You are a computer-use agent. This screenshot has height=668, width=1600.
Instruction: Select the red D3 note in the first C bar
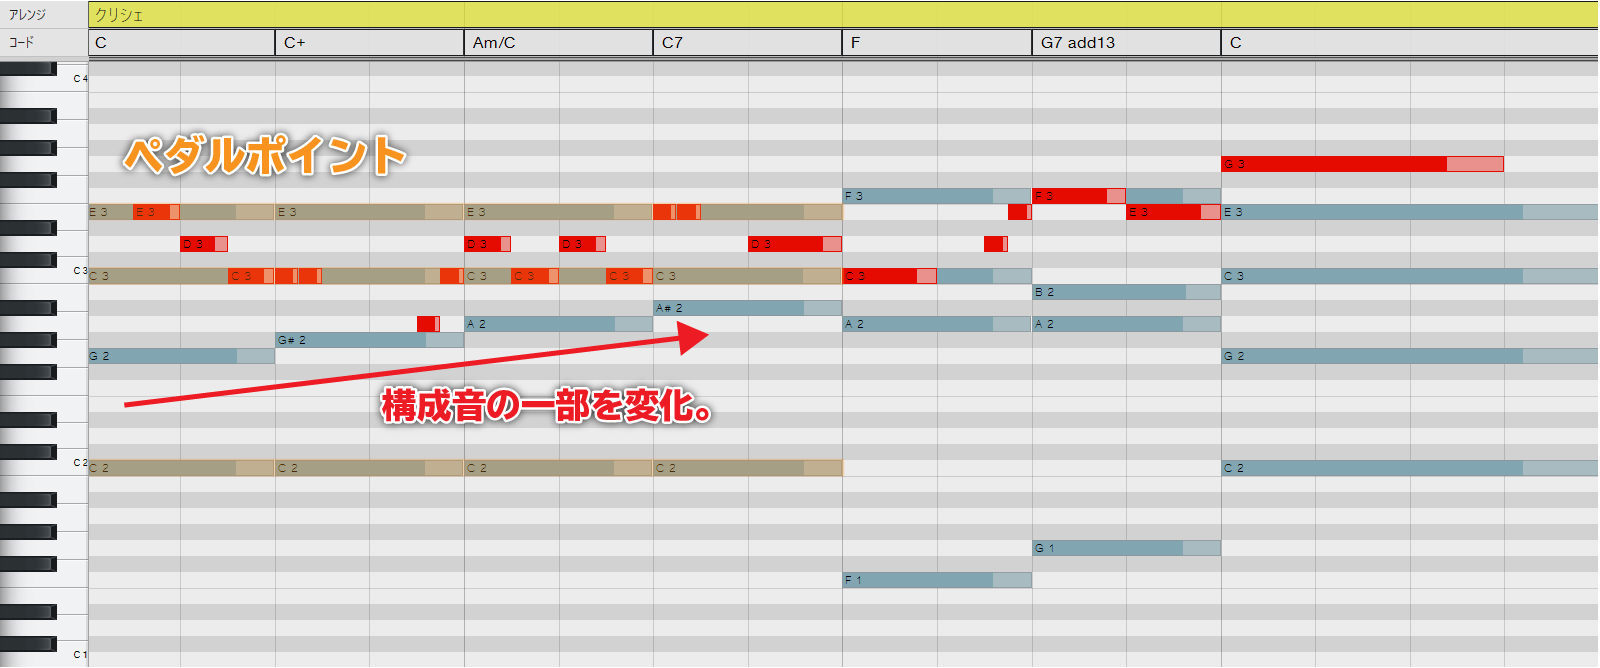[x=204, y=244]
